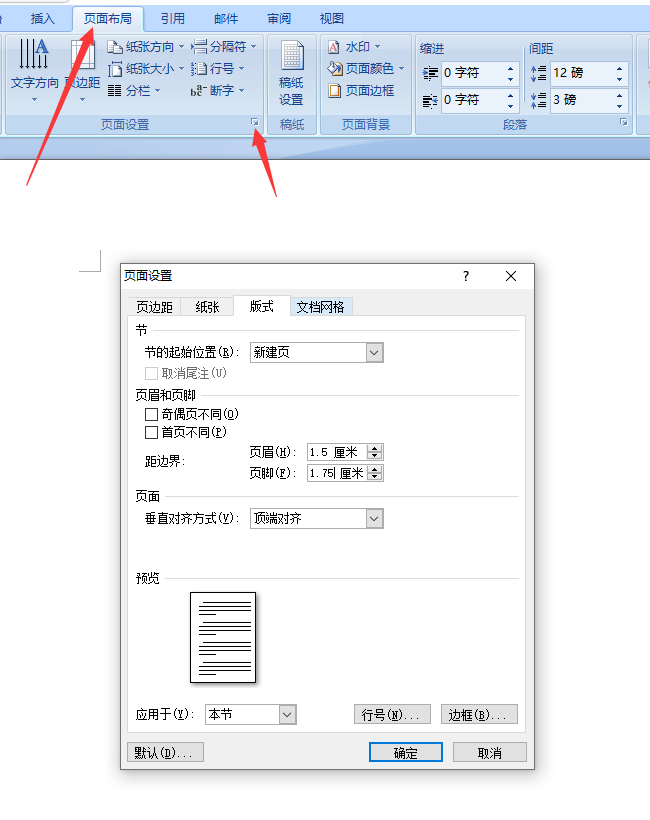Open the 文档网格 dialog tab
The image size is (650, 820).
(321, 307)
